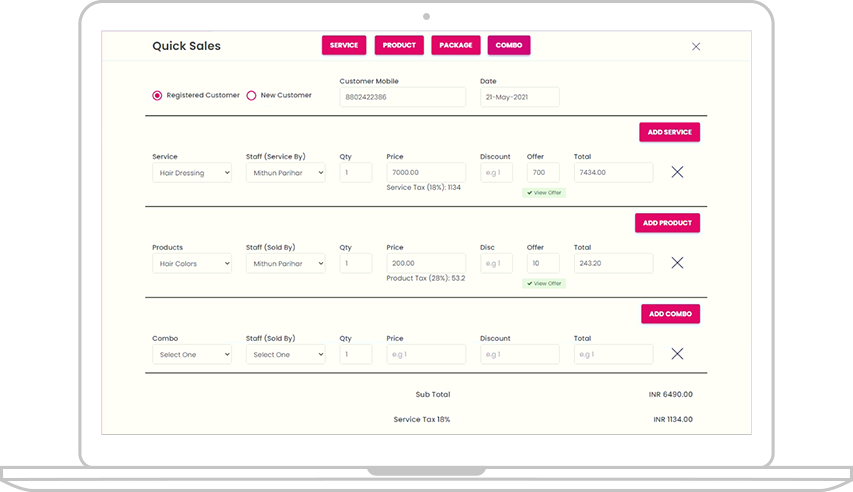
Task: Click the Customer Mobile input field
Action: (402, 97)
